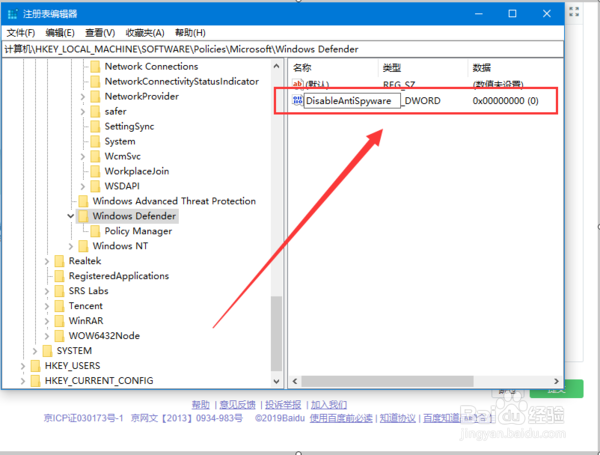The width and height of the screenshot is (600, 455).
Task: Select the NetworkProvider folder icon
Action: [x=95, y=96]
